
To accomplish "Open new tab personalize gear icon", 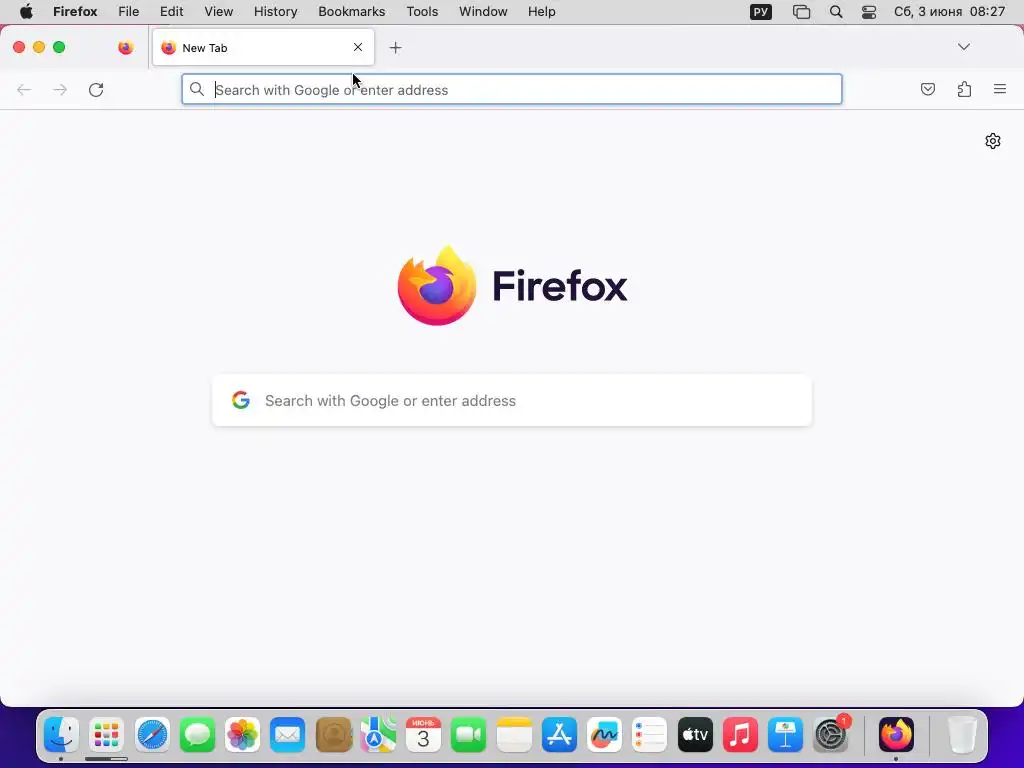I will pos(993,141).
